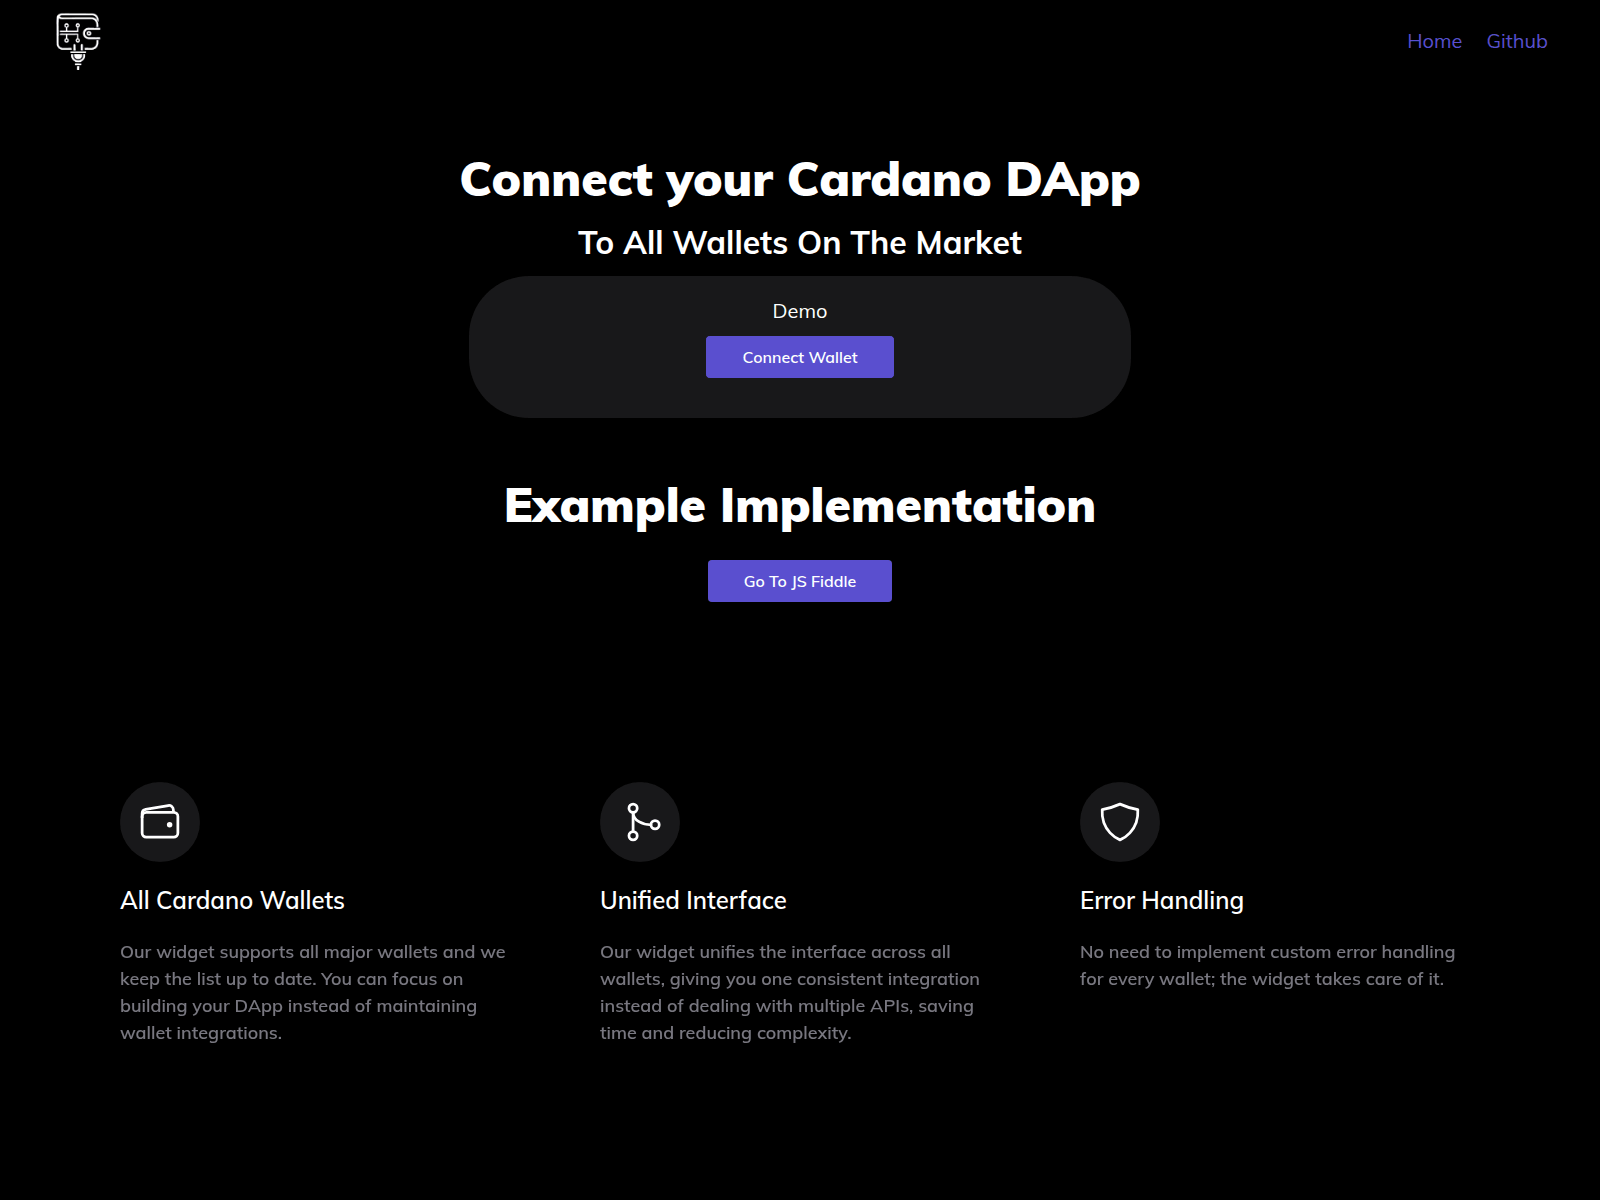Open the Home navigation link

[x=1434, y=41]
